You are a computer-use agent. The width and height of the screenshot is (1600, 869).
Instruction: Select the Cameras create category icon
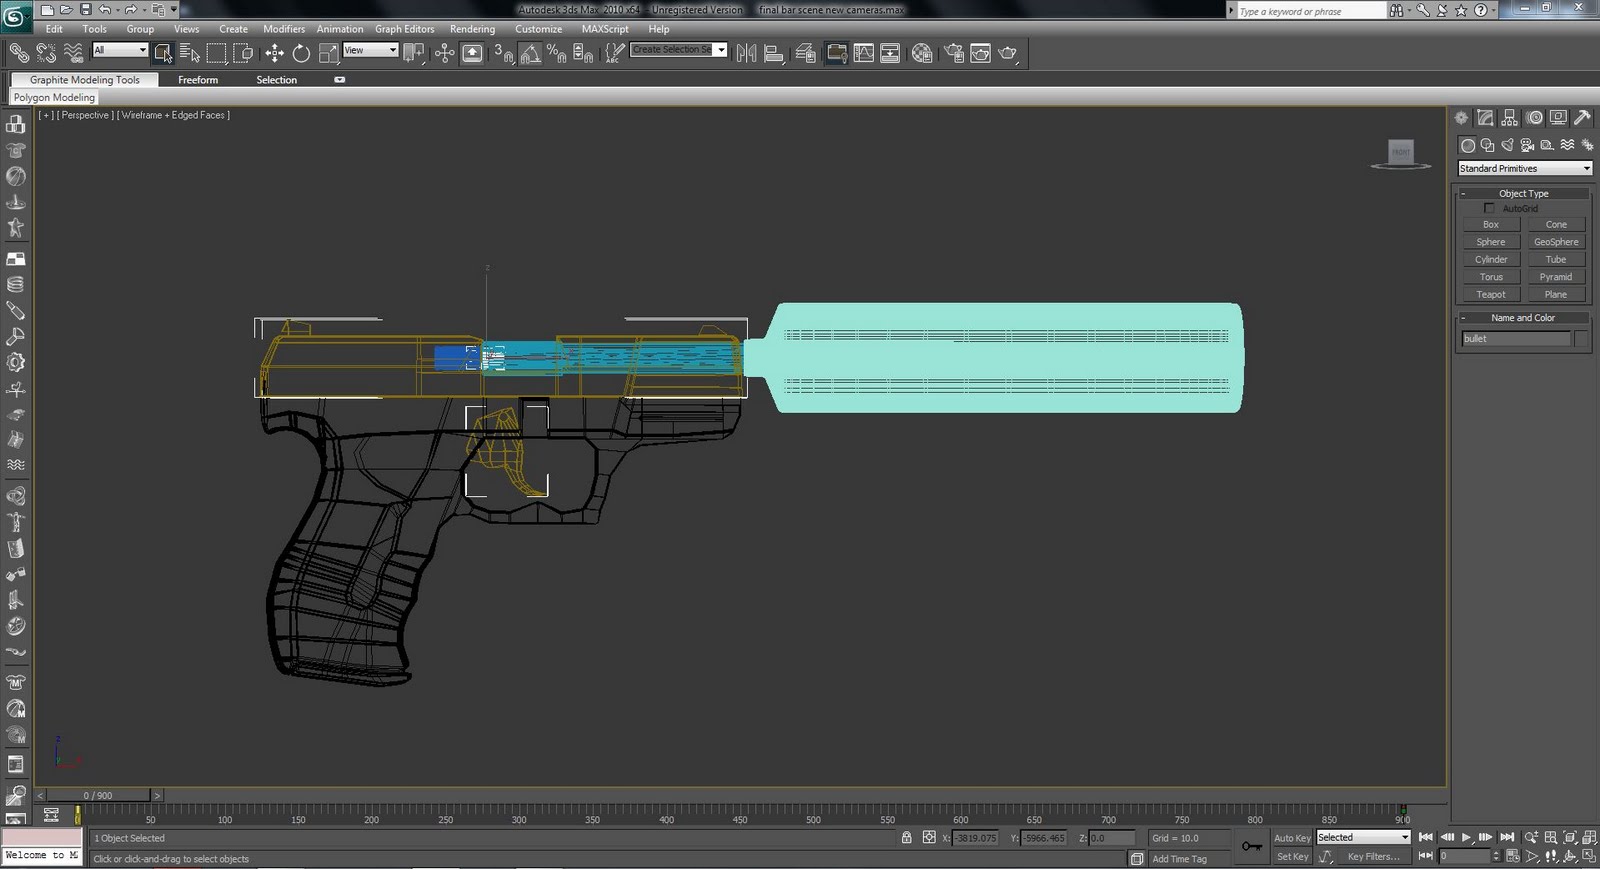tap(1527, 145)
